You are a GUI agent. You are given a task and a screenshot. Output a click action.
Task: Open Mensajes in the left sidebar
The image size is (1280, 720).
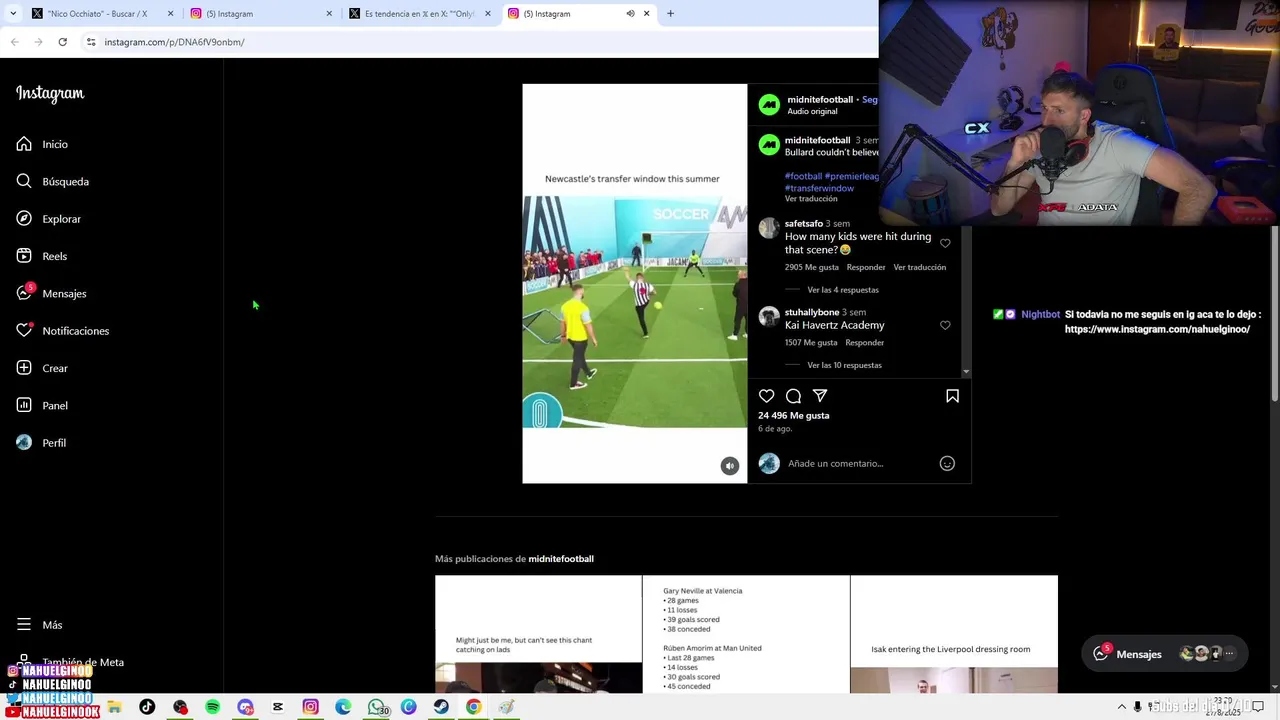[x=51, y=293]
